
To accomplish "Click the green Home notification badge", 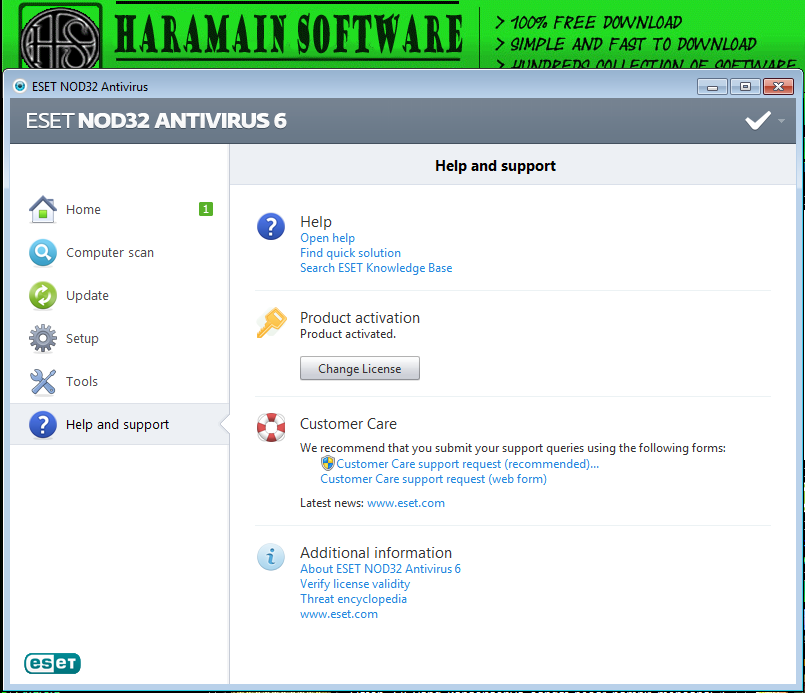I will click(x=206, y=209).
